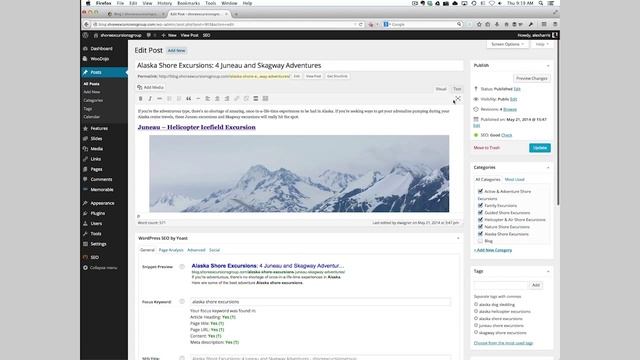Open comments from the admin bar icon
Image resolution: width=640 pixels, height=360 pixels.
[x=149, y=35]
